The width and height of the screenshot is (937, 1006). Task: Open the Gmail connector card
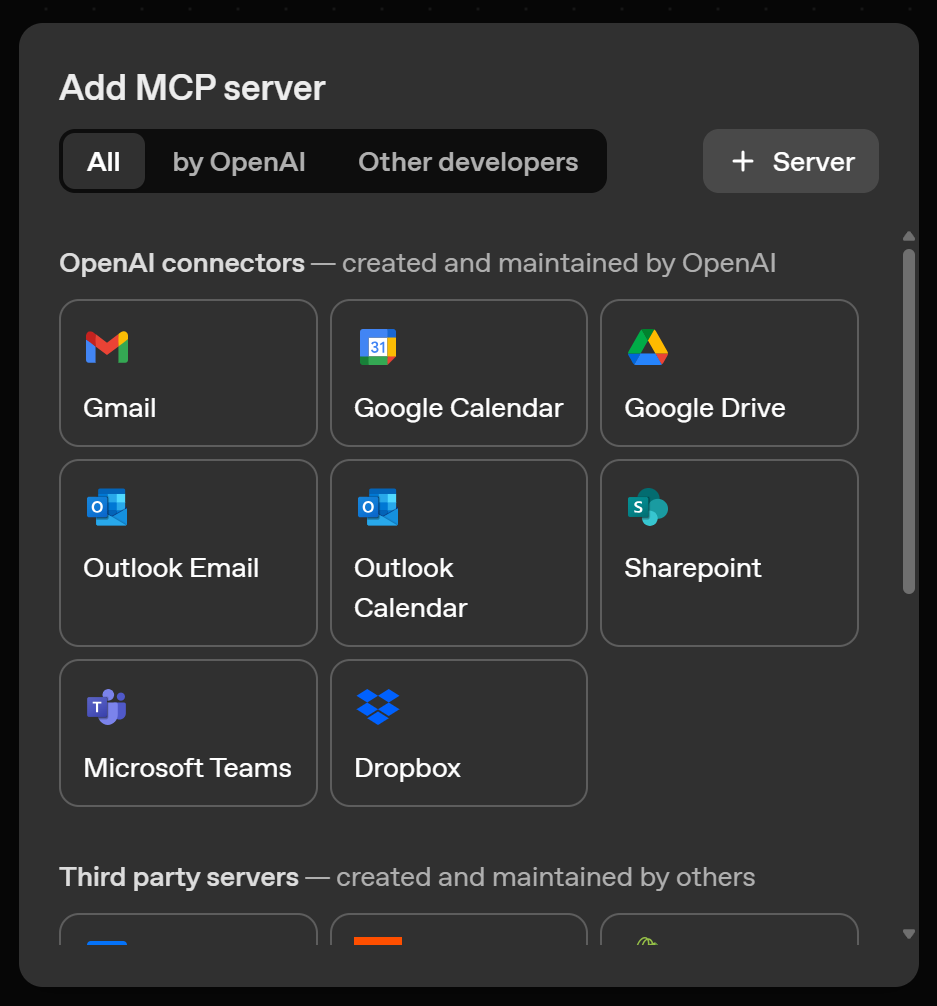(x=188, y=373)
